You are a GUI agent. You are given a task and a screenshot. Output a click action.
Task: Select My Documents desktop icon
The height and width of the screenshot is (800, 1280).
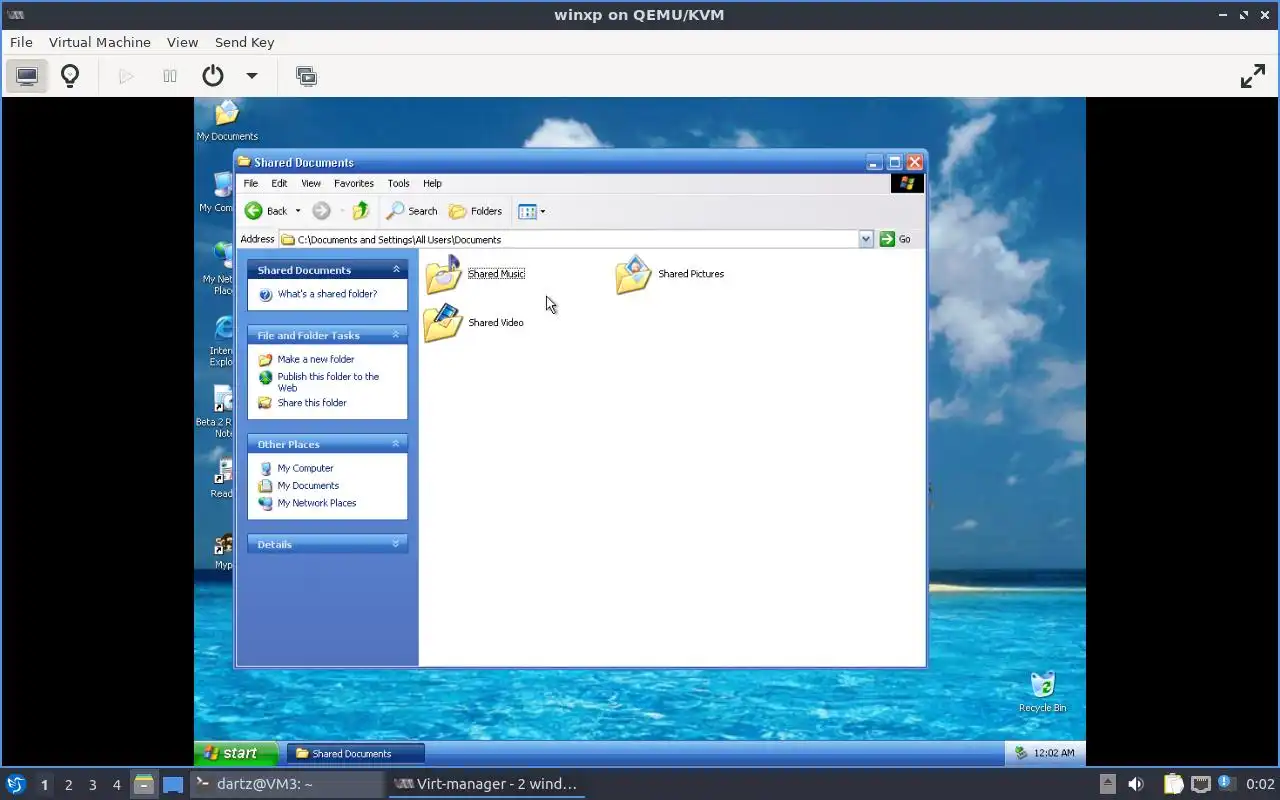click(227, 121)
